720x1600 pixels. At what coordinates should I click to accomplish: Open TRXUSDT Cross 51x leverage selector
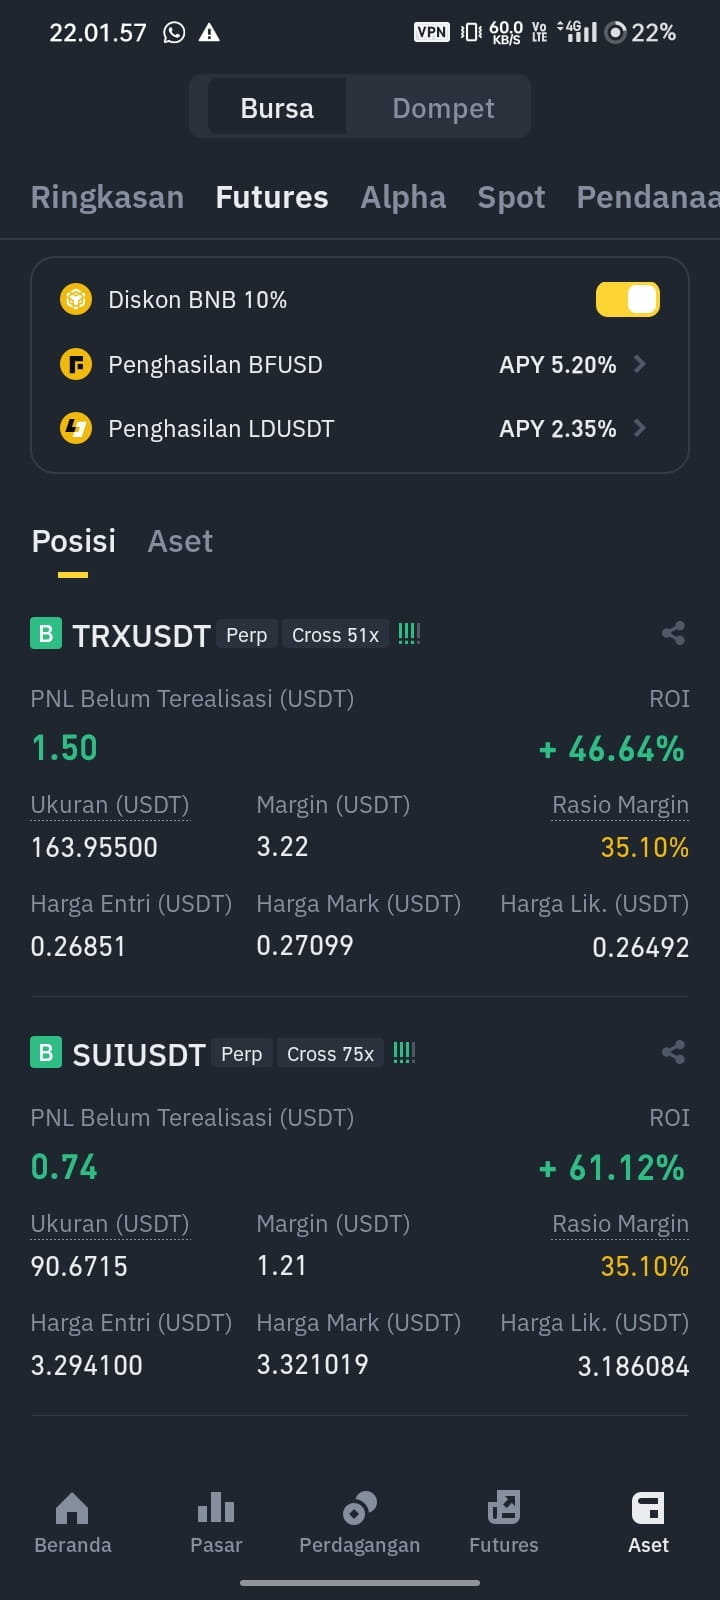pyautogui.click(x=335, y=635)
